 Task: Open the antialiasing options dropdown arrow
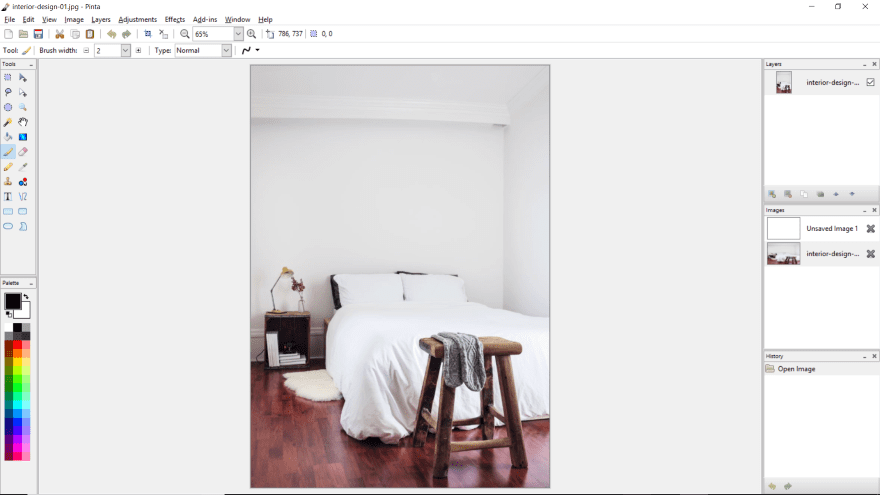[x=258, y=50]
